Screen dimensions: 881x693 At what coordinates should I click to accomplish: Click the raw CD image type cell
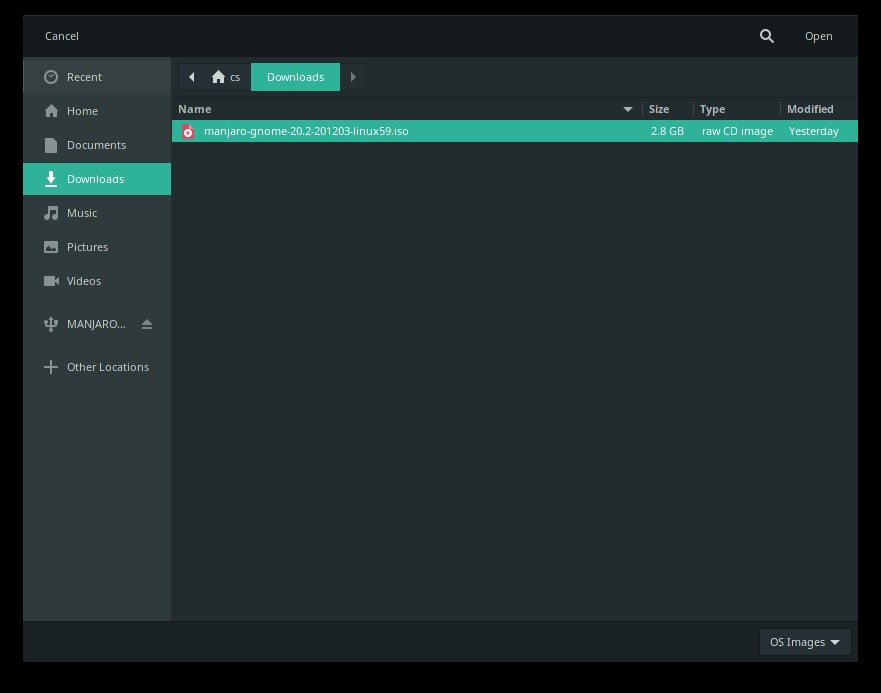click(737, 131)
